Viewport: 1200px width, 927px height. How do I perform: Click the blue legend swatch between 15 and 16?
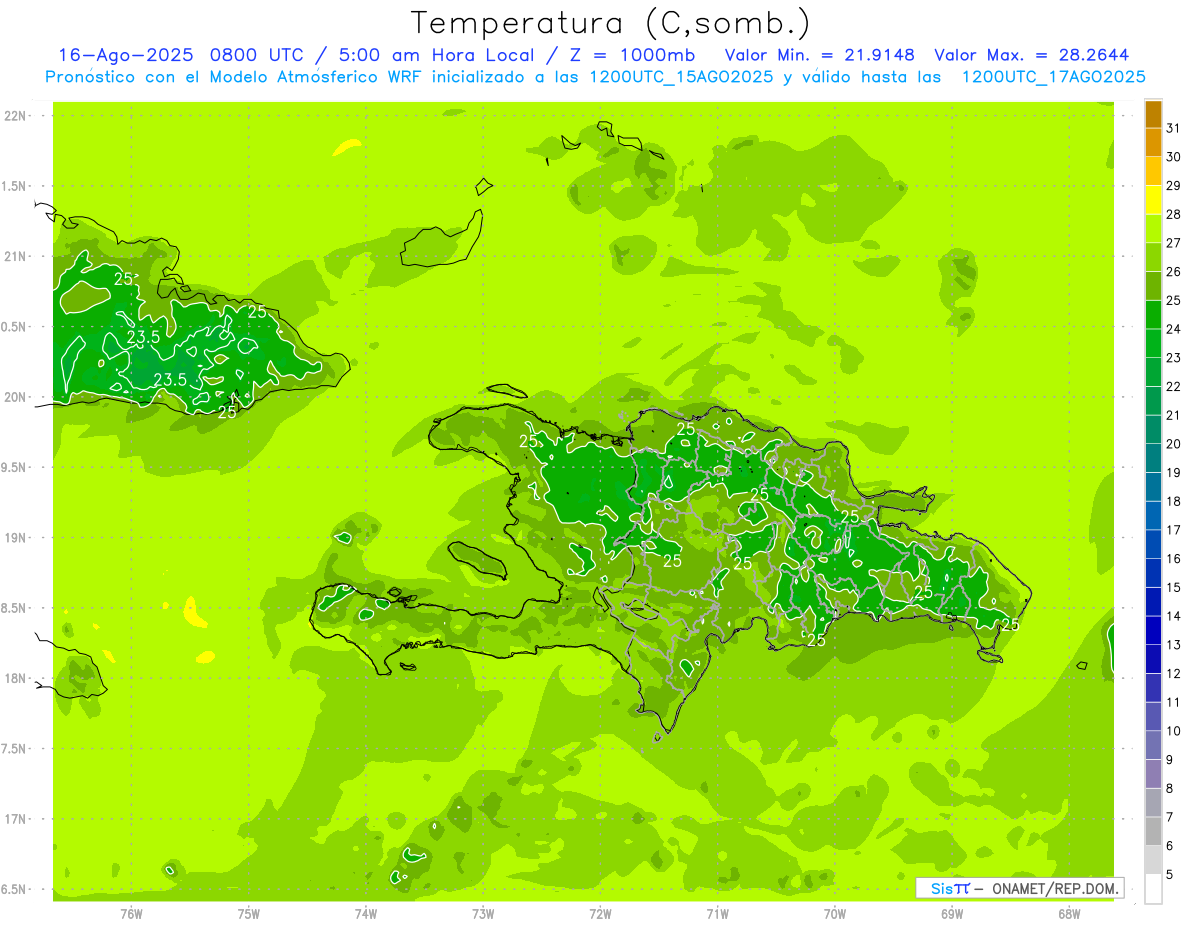point(1153,573)
